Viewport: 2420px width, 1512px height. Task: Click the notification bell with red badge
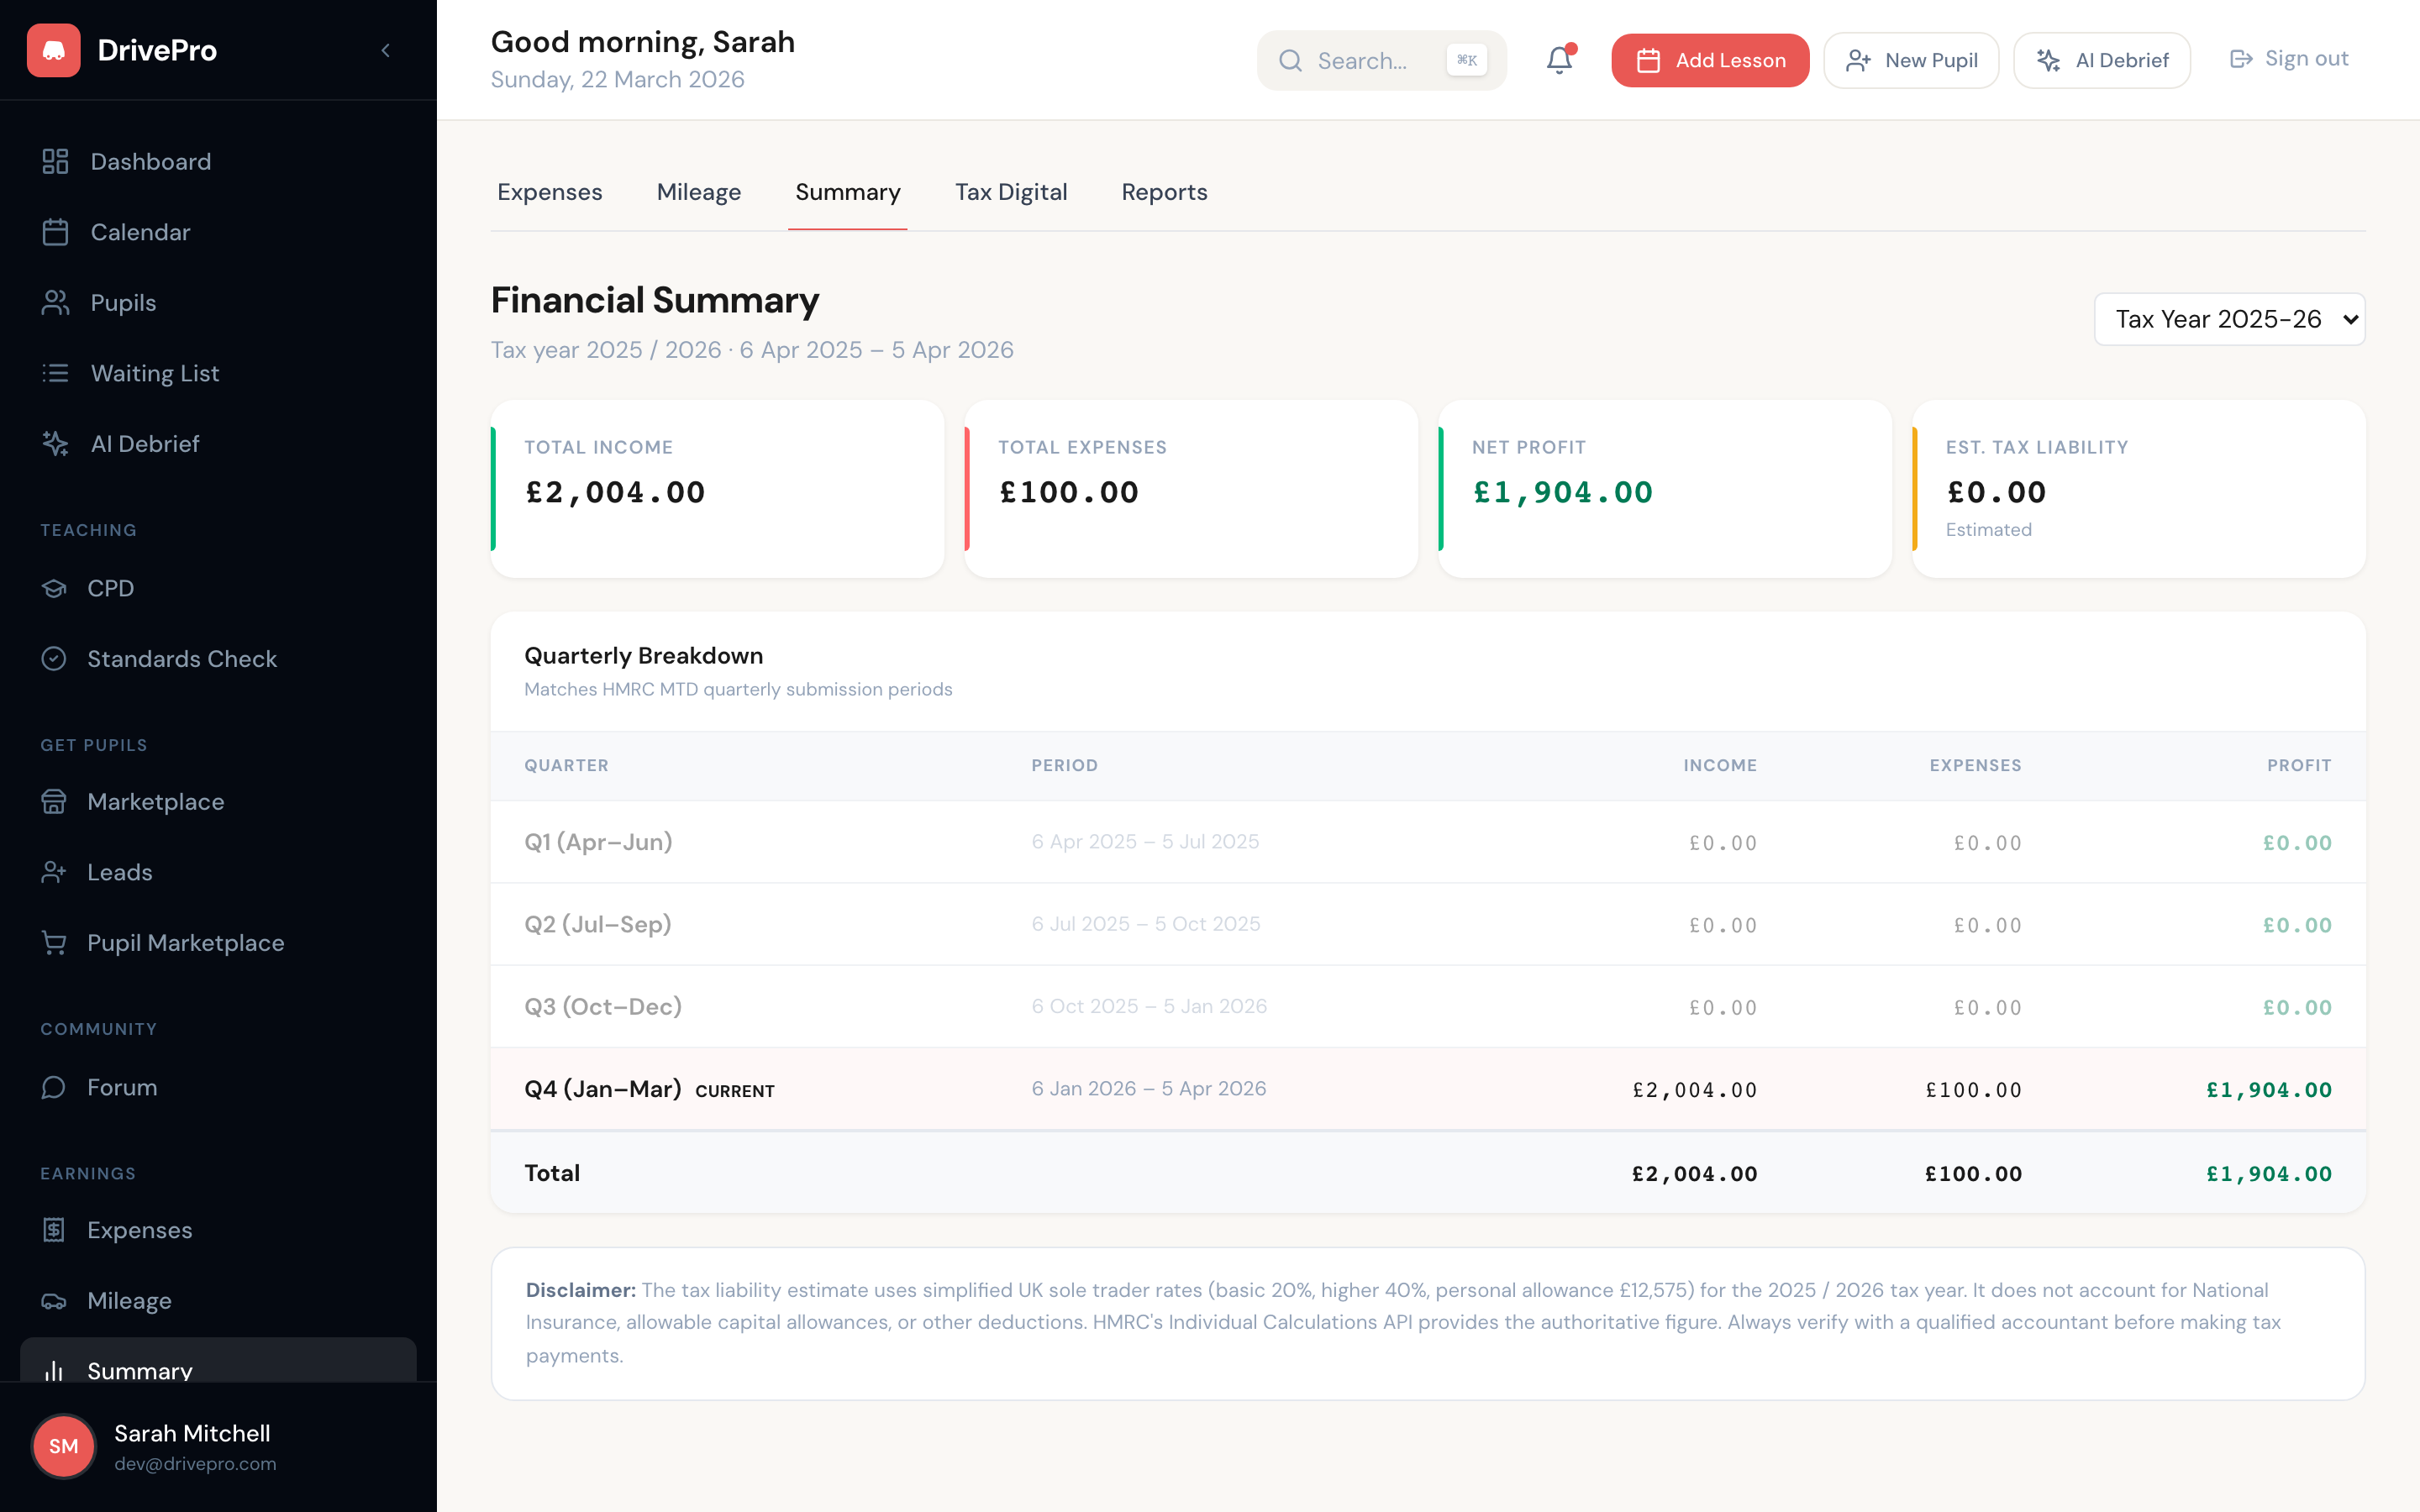[x=1558, y=60]
